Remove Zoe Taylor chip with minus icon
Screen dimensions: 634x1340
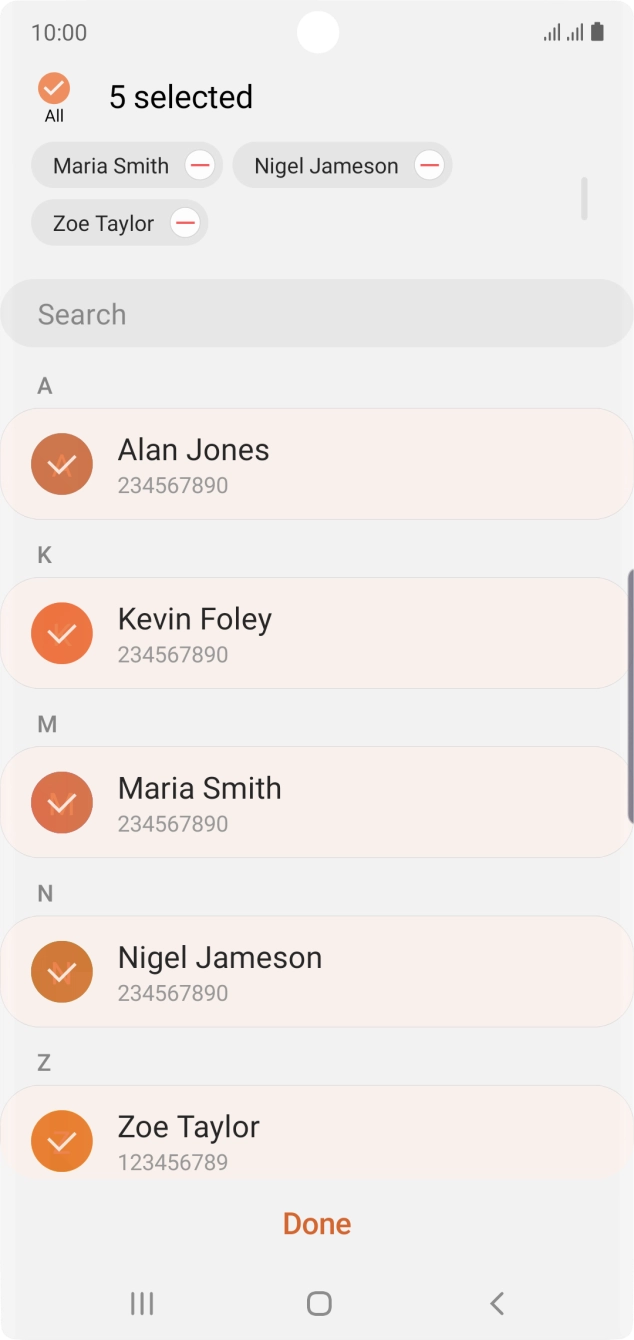click(185, 223)
